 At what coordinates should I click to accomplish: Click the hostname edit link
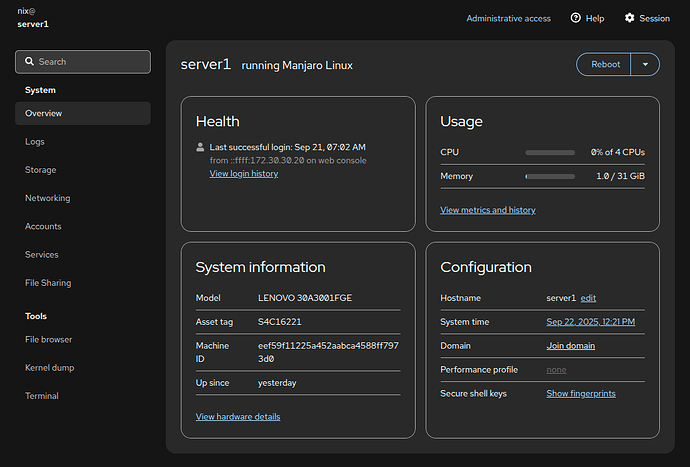pyautogui.click(x=588, y=298)
